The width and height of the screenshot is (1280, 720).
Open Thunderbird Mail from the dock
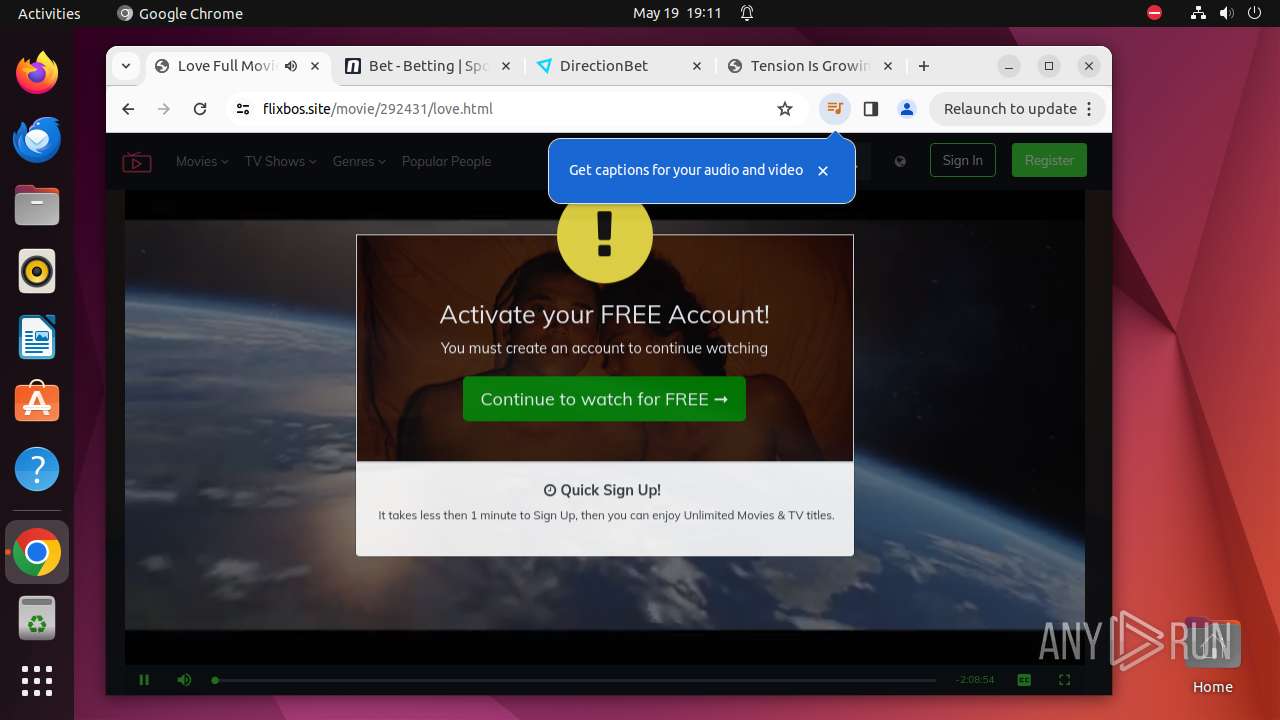point(37,139)
